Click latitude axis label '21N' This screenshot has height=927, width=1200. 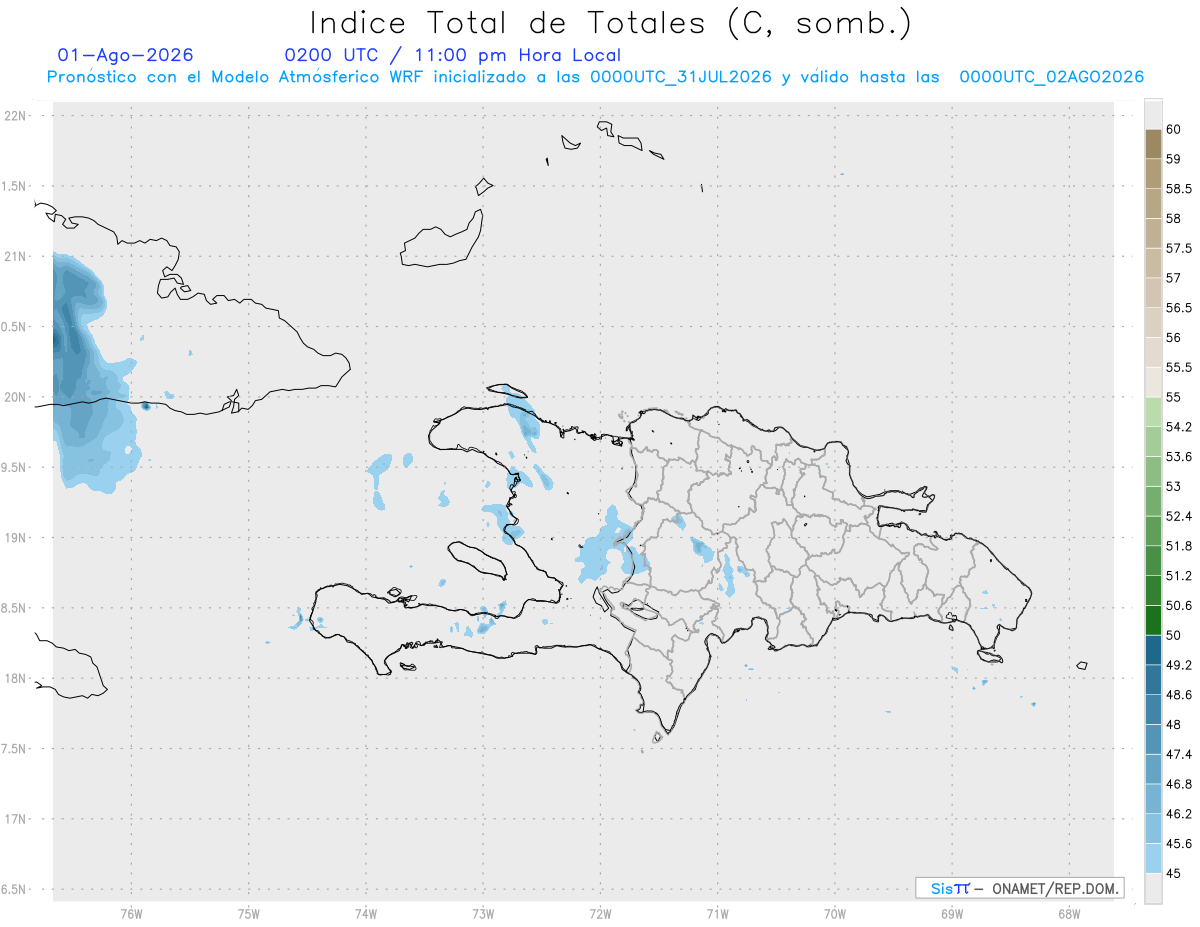pyautogui.click(x=17, y=256)
